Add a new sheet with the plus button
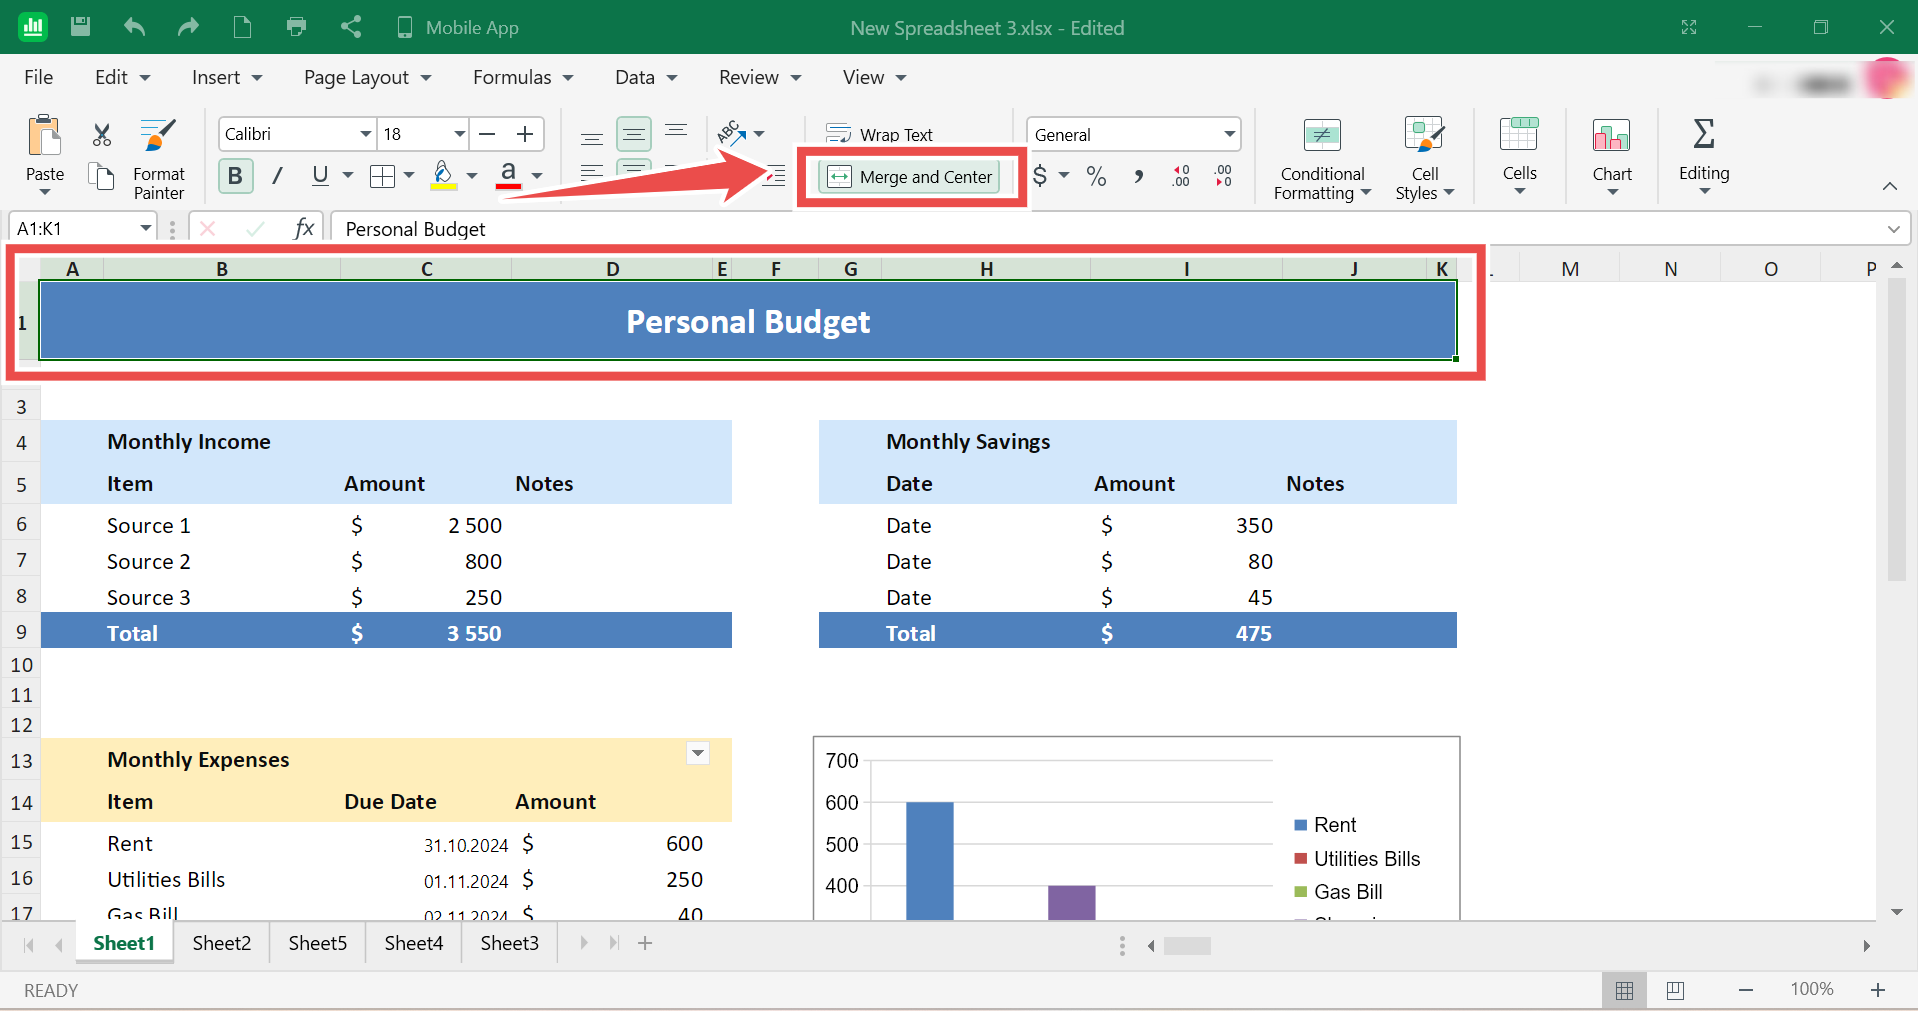 coord(645,943)
